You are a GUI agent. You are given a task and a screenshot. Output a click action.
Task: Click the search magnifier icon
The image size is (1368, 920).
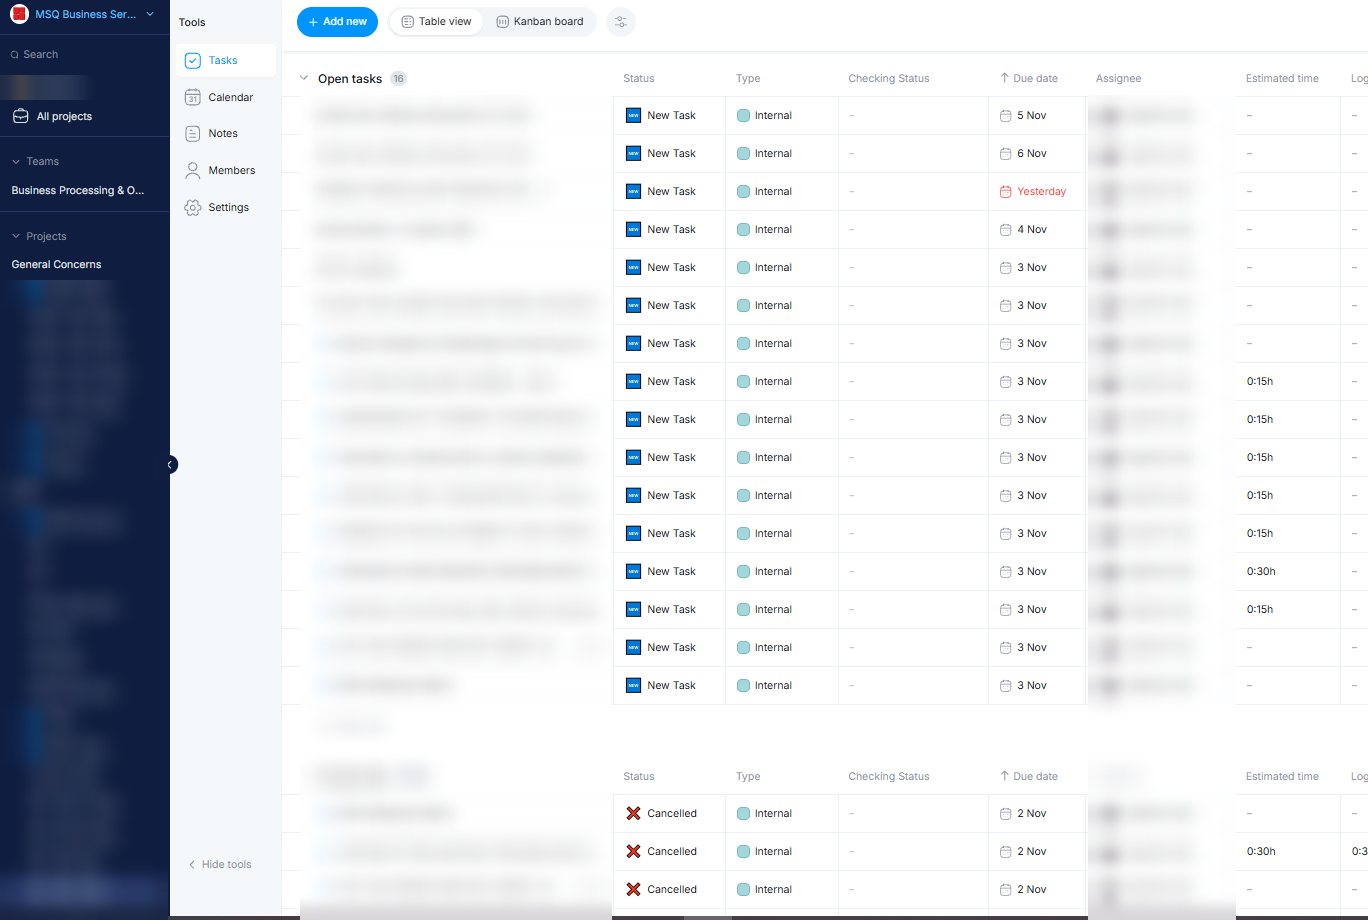15,54
